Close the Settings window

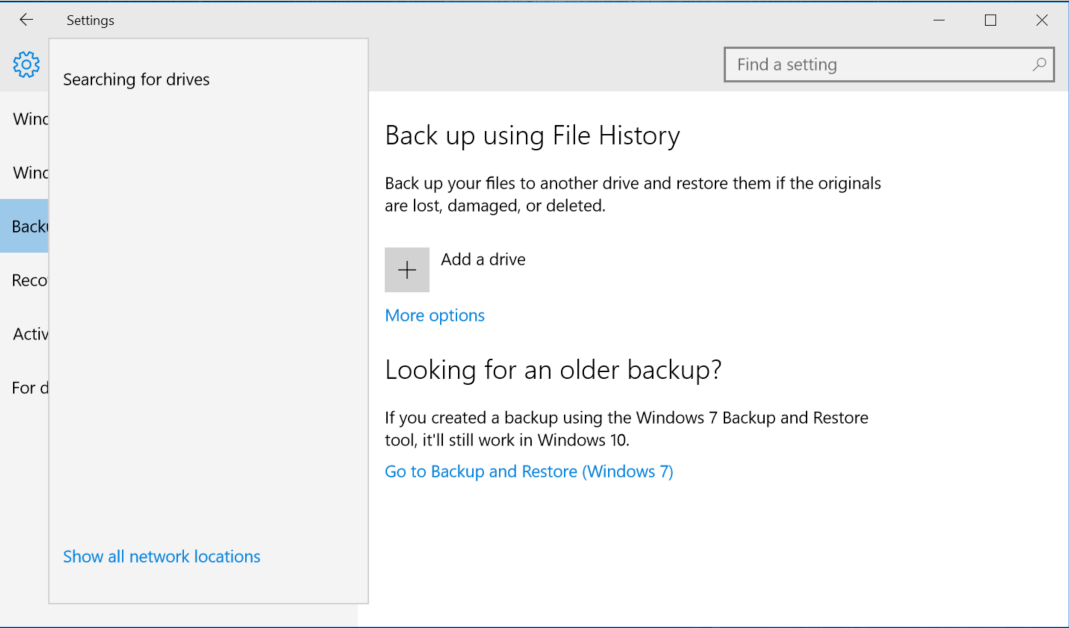click(1042, 19)
